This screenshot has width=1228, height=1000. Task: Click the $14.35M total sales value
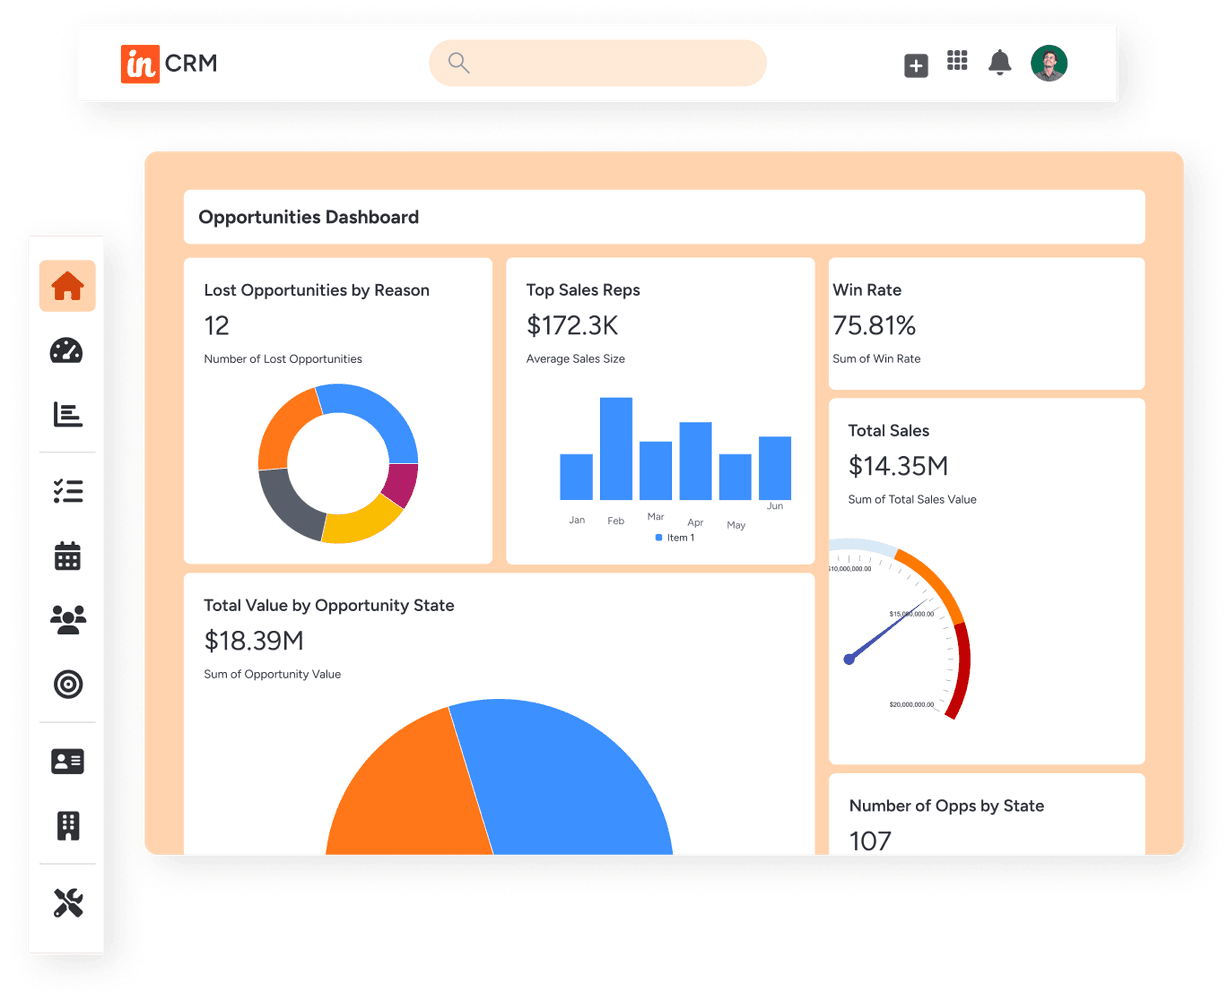(x=898, y=466)
